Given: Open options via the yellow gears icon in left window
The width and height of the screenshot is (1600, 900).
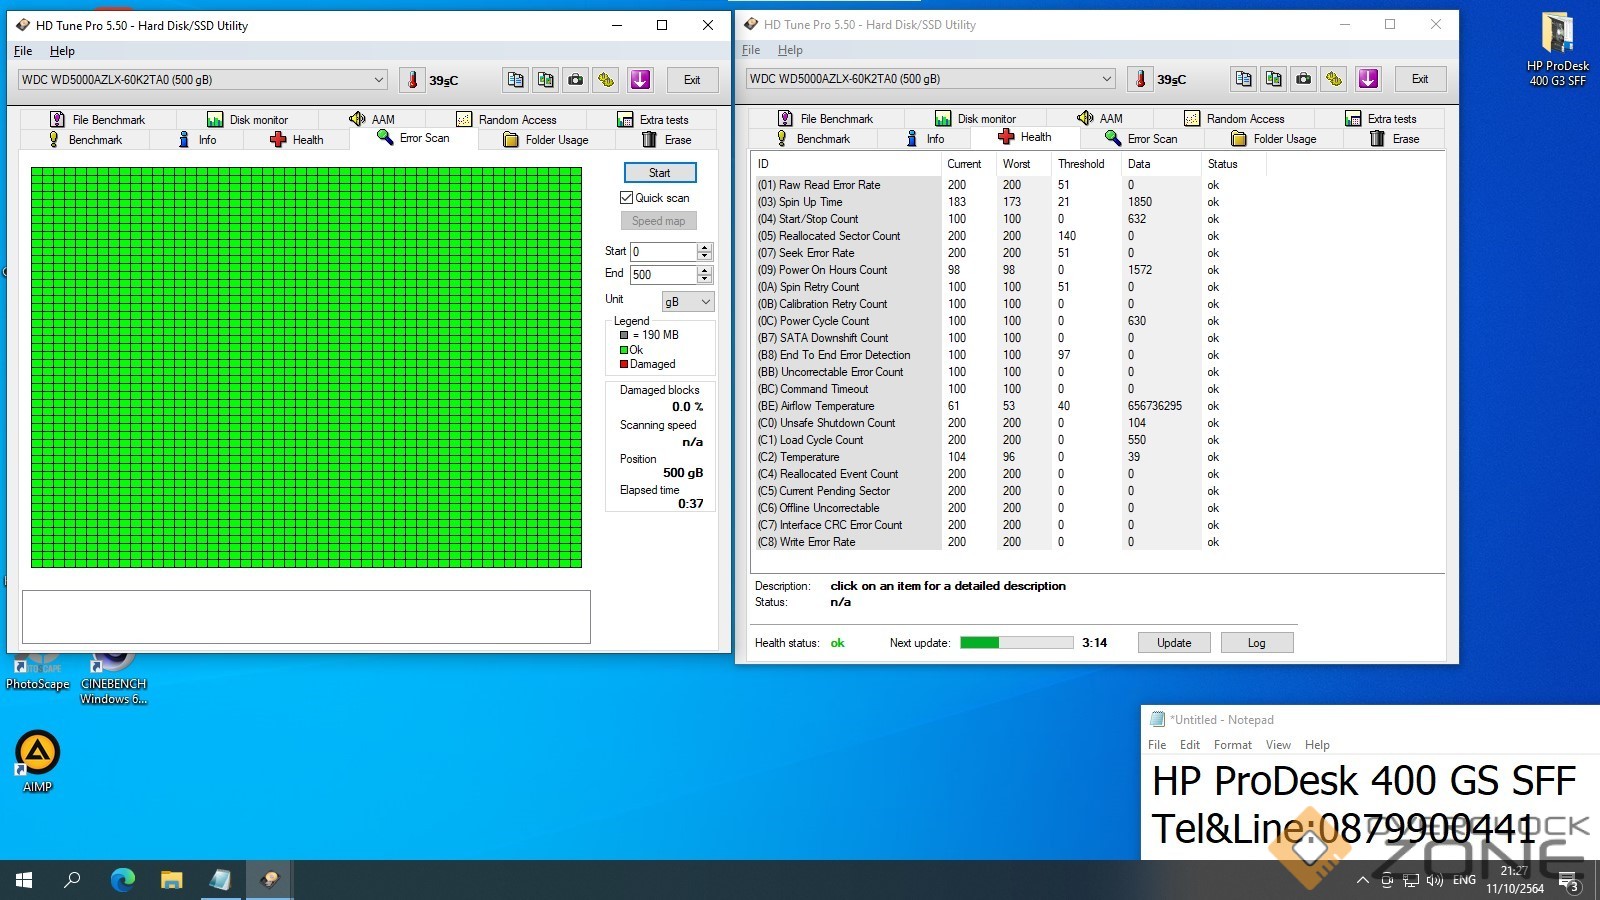Looking at the screenshot, I should click(606, 80).
